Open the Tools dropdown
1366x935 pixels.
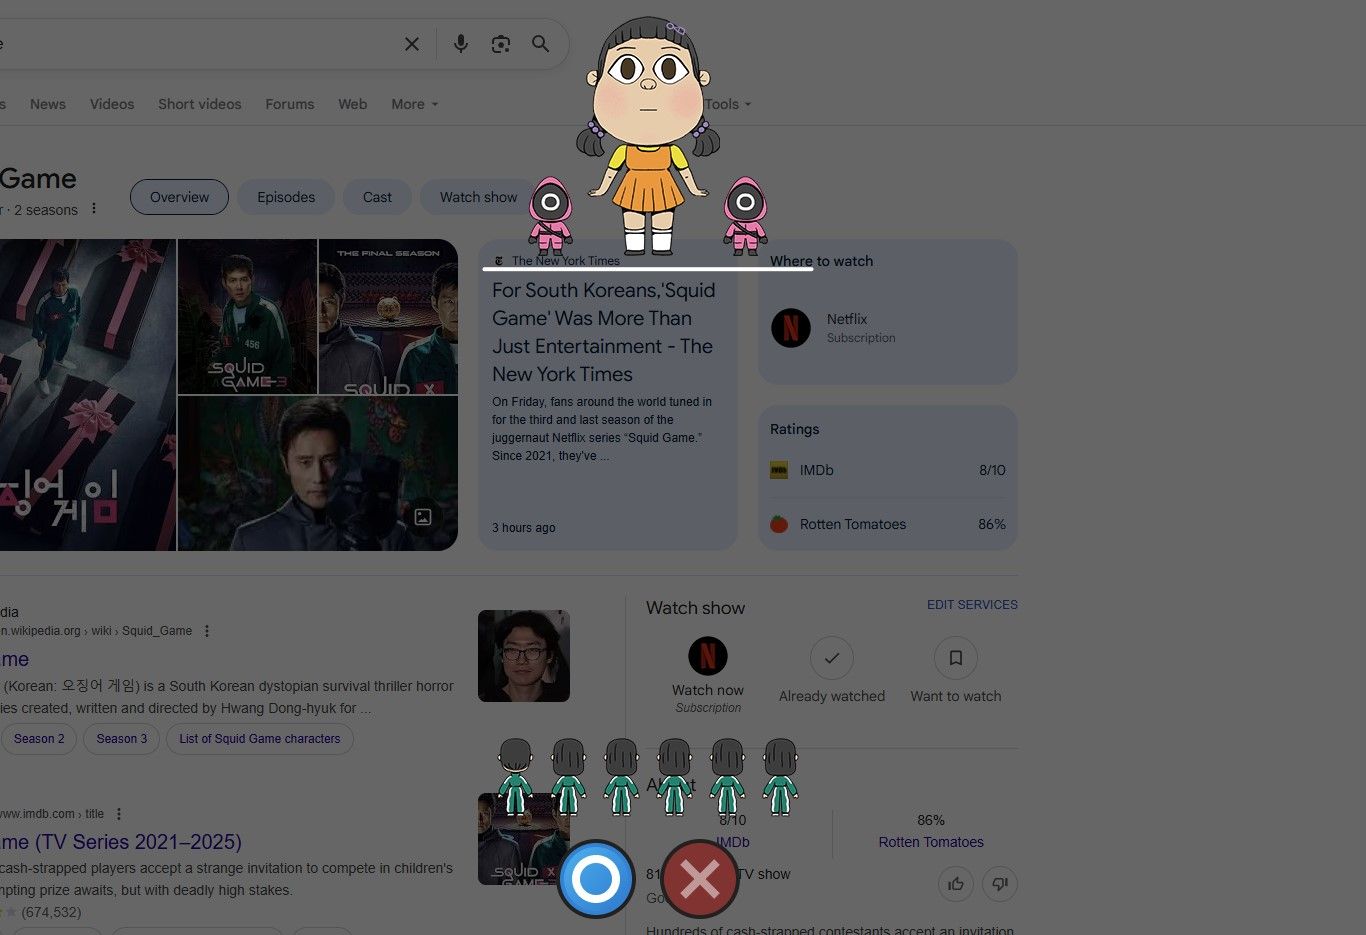pos(727,104)
